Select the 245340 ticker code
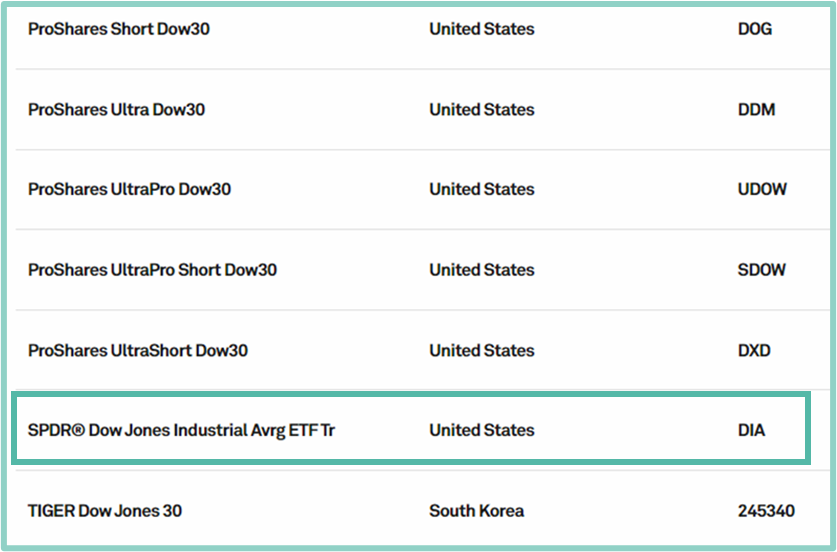The width and height of the screenshot is (837, 552). click(767, 510)
